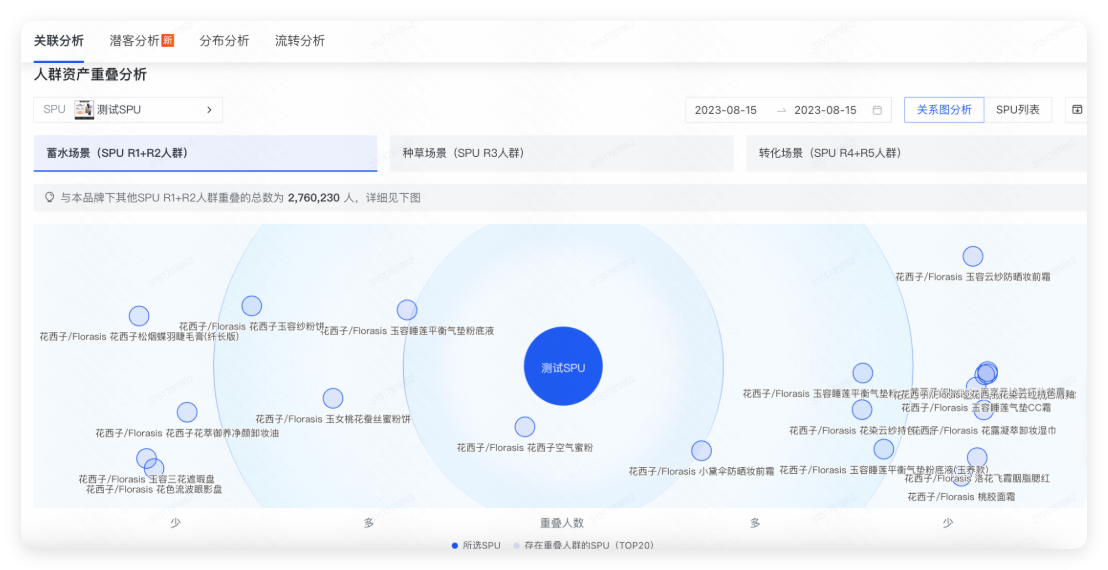1108x570 pixels.
Task: Open the 测试SPU selector dropdown
Action: [128, 109]
